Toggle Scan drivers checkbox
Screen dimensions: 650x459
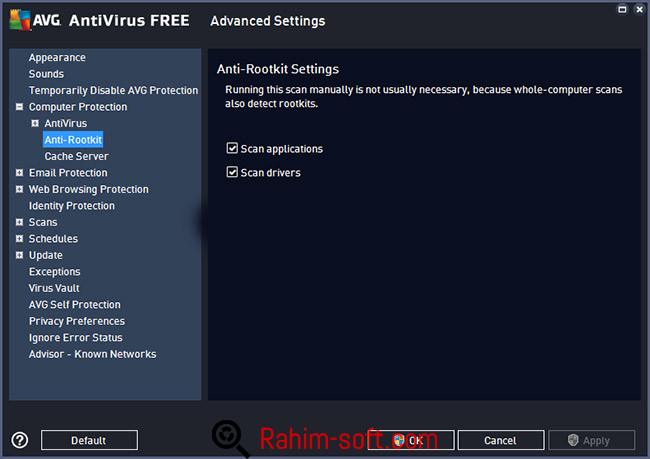[x=232, y=172]
